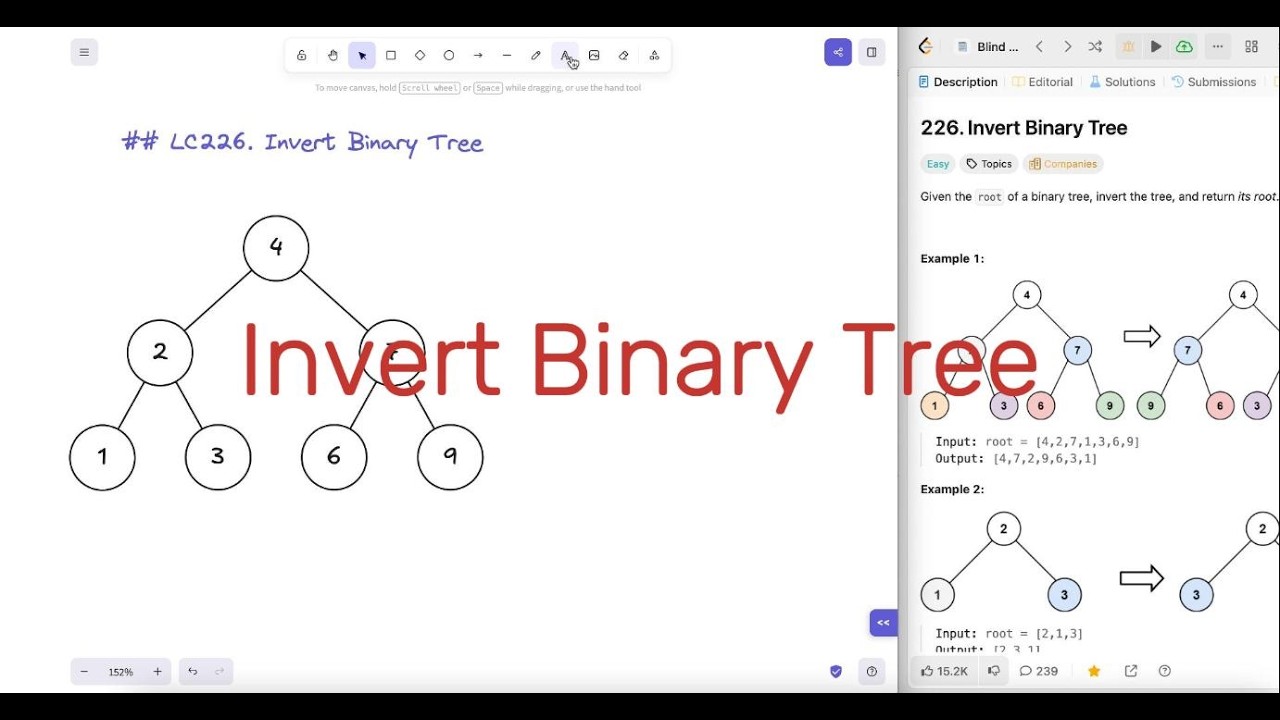Image resolution: width=1280 pixels, height=720 pixels.
Task: Click the 226. Invert Binary Tree title
Action: coord(1024,128)
